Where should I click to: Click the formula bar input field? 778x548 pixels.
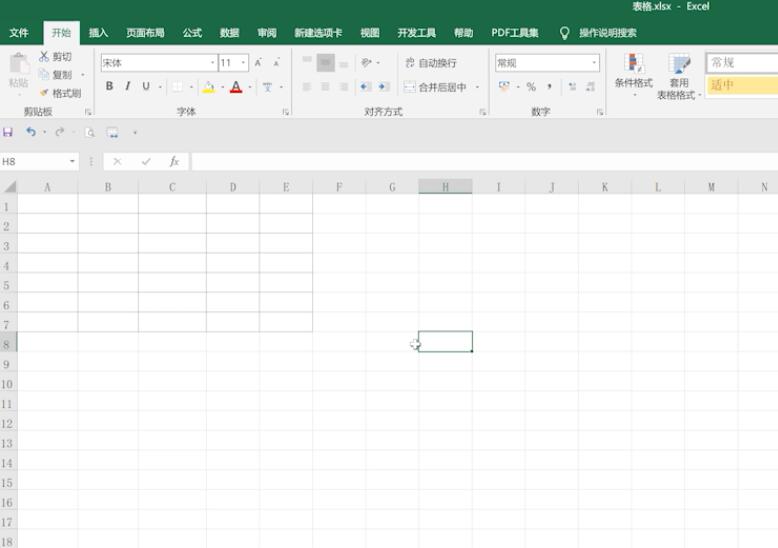[x=484, y=161]
